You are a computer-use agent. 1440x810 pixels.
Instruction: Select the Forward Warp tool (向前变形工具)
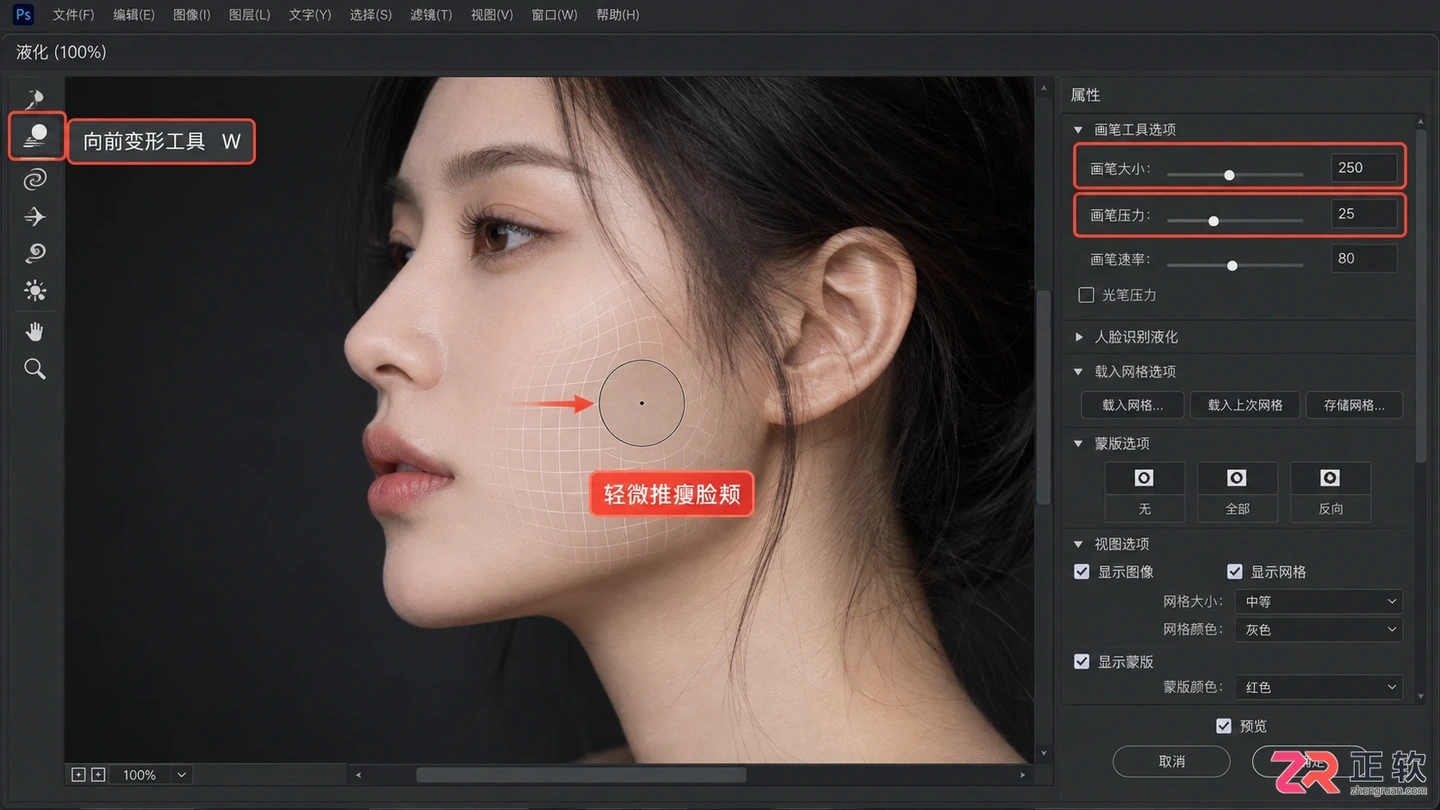pos(37,136)
